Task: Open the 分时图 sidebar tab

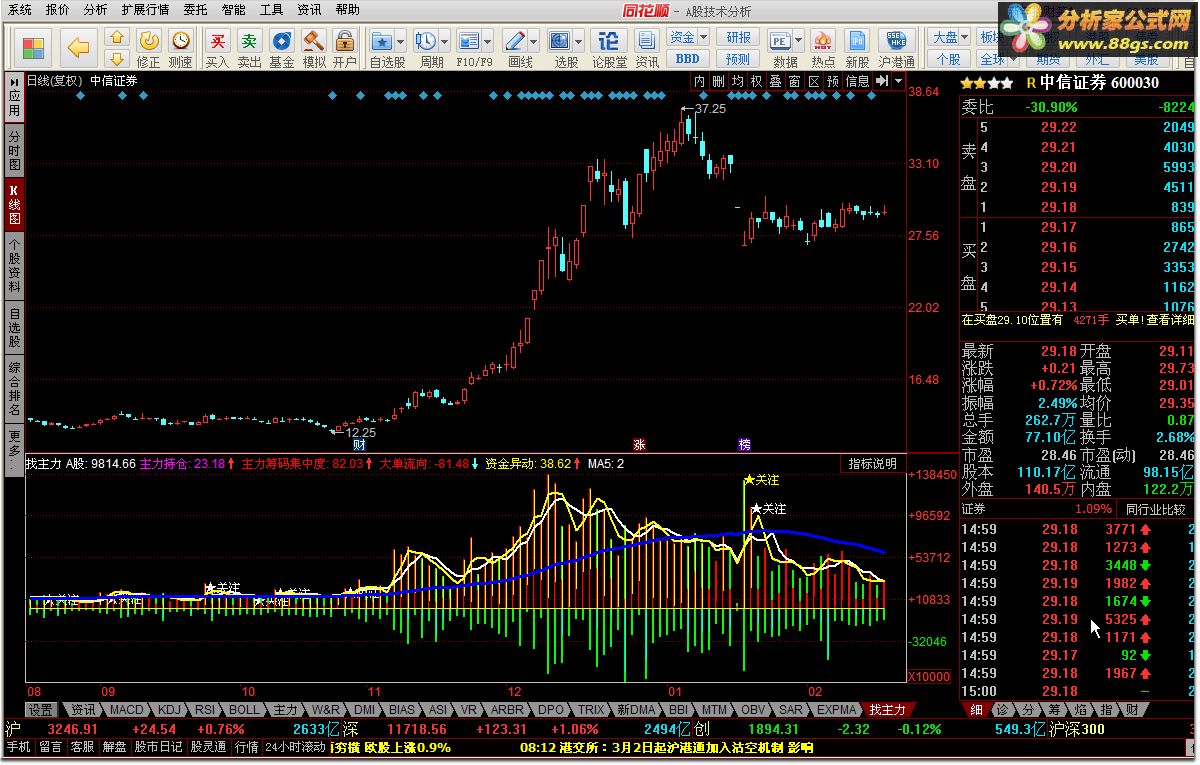Action: click(14, 149)
